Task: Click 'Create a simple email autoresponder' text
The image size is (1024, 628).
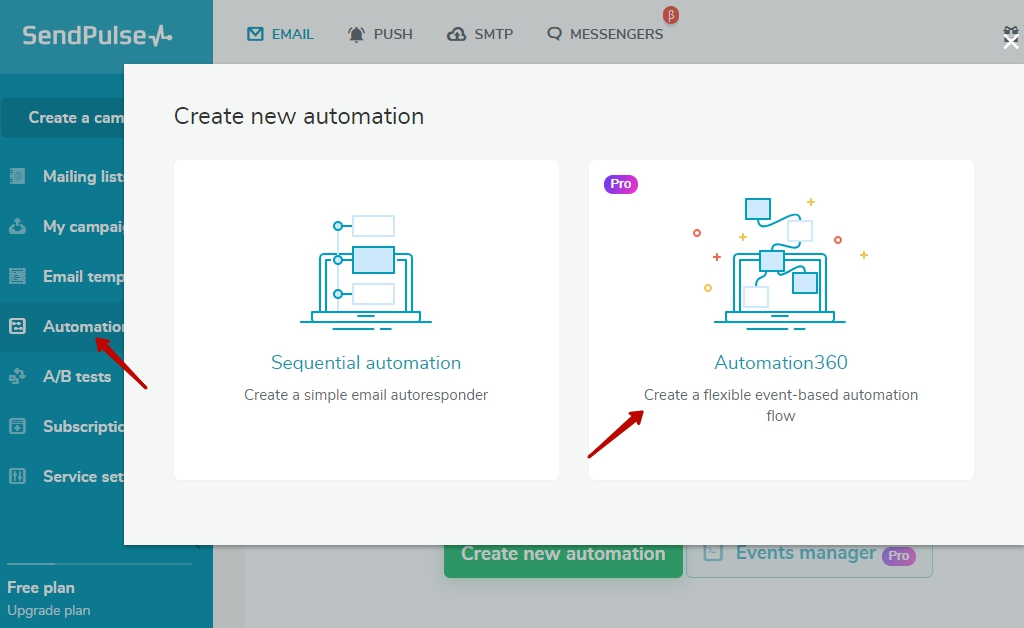Action: point(366,395)
